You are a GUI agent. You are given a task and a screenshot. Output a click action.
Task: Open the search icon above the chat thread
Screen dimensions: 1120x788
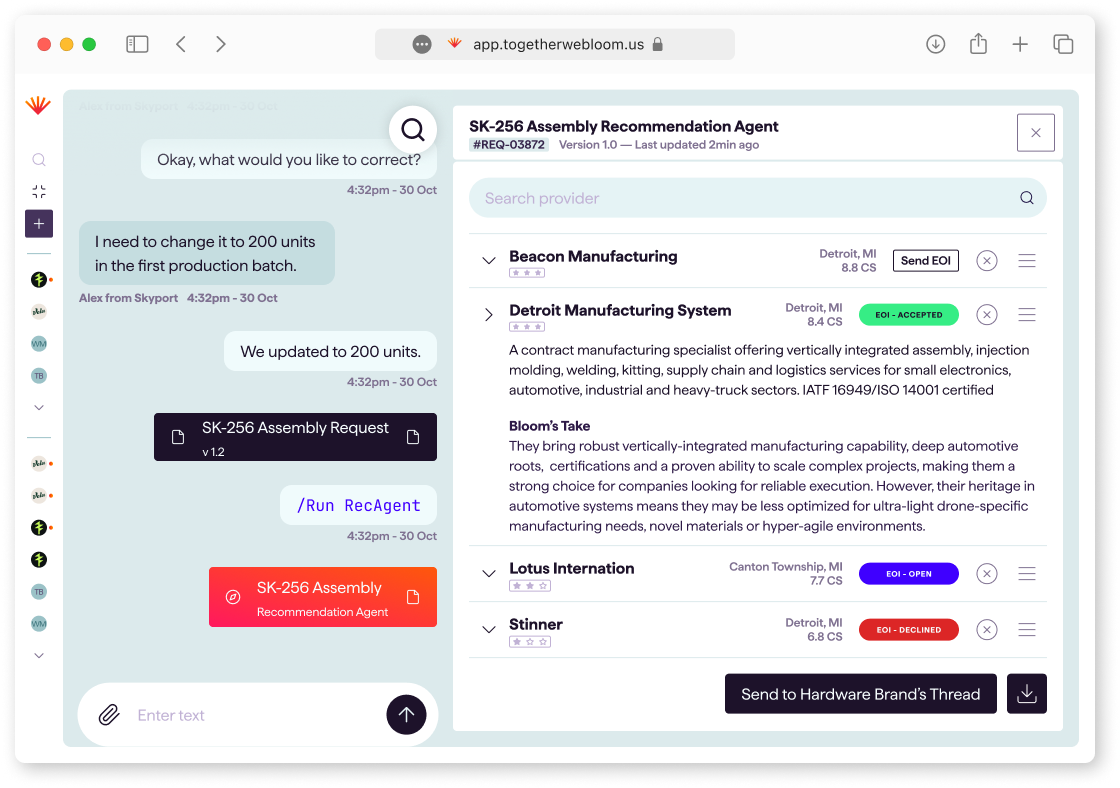[x=413, y=129]
